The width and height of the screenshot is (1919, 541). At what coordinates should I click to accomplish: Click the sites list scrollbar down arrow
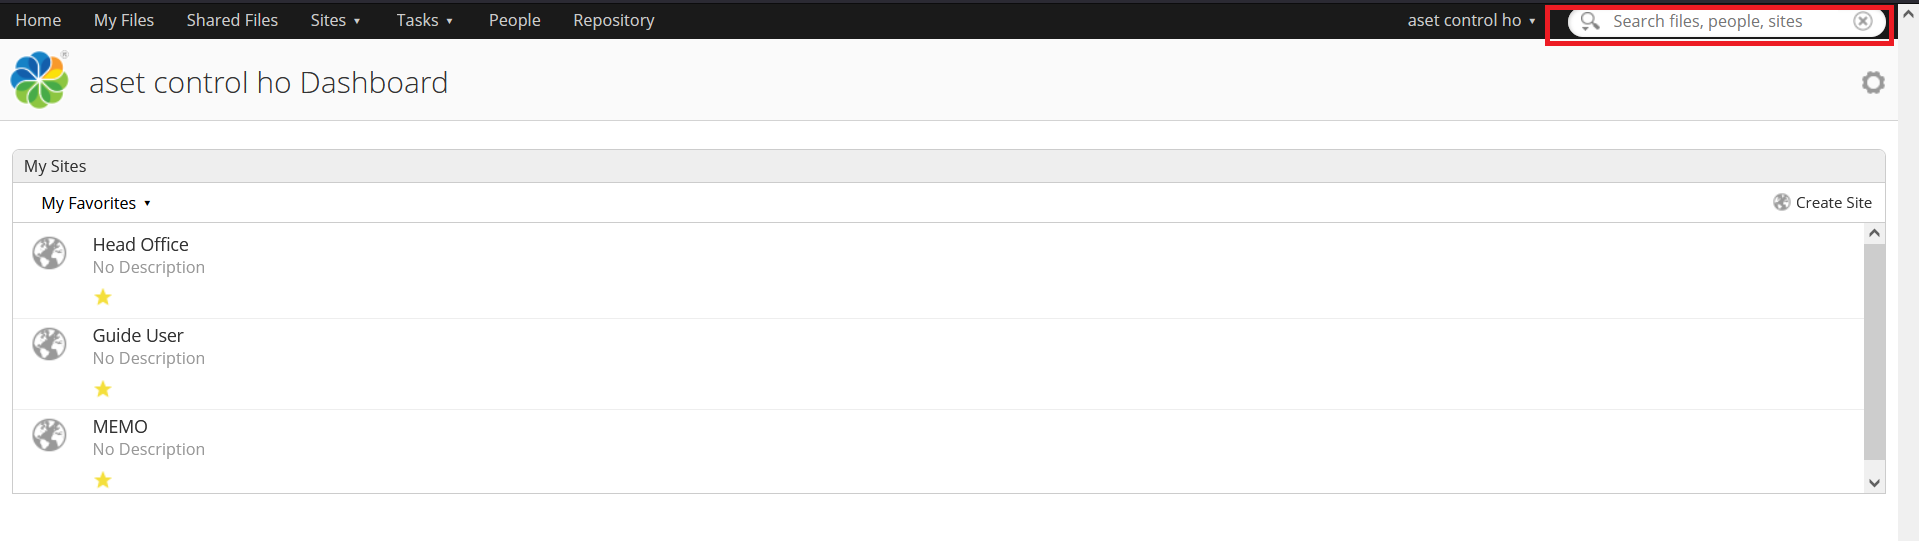[x=1875, y=482]
